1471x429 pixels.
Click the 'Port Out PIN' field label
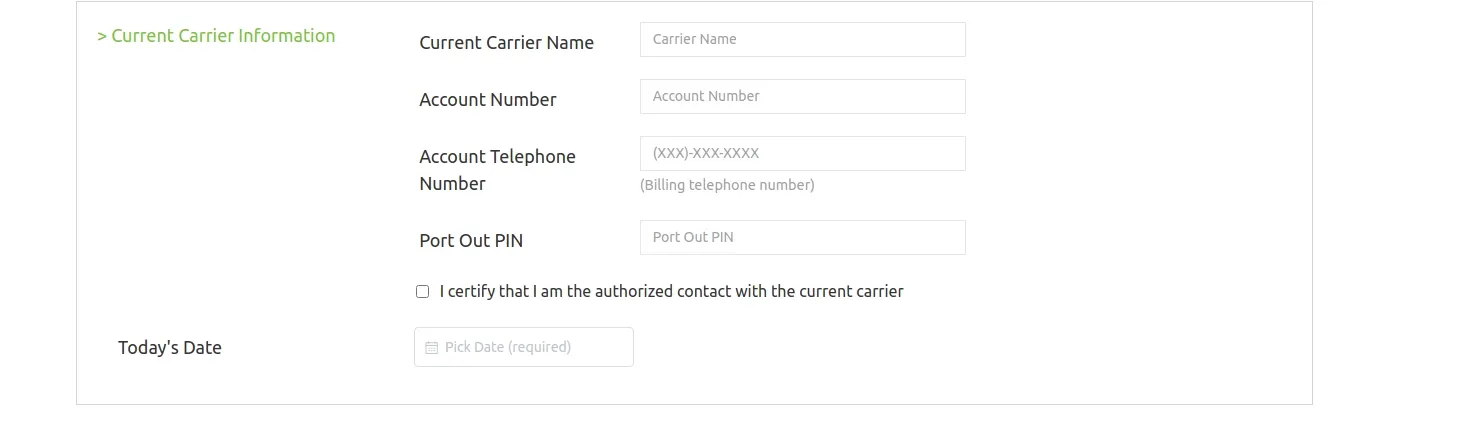pos(471,241)
